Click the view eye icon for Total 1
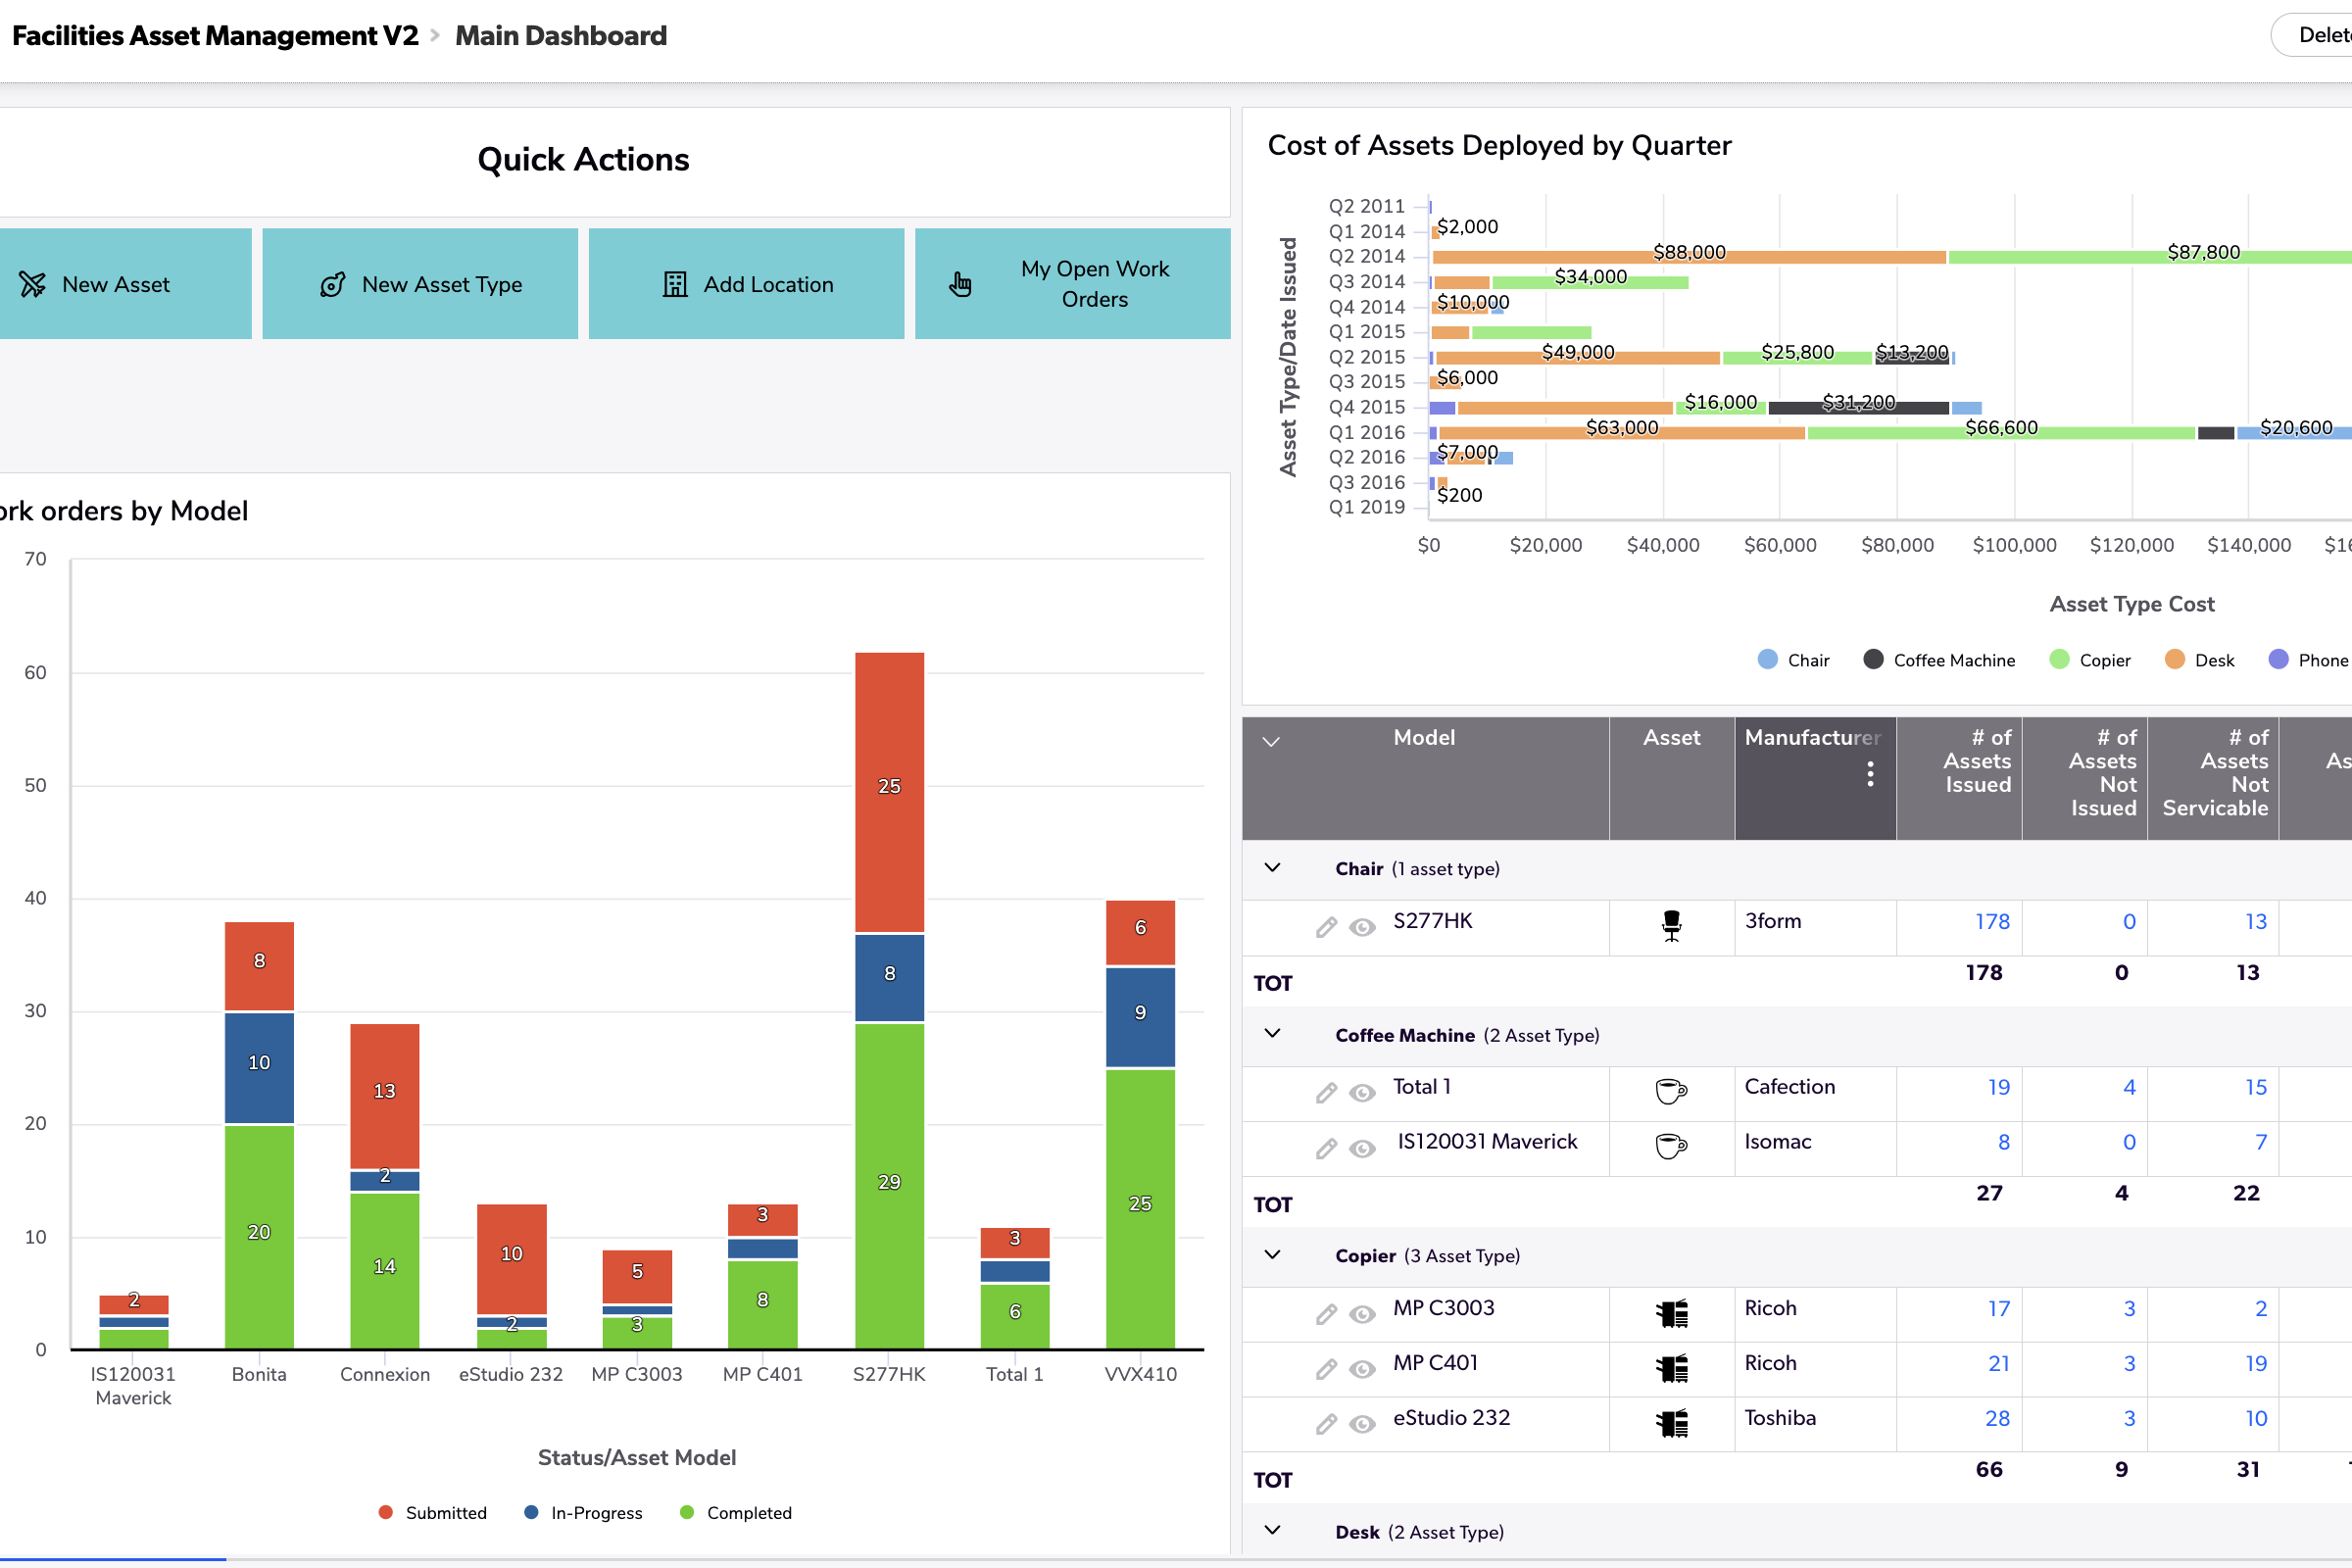This screenshot has width=2352, height=1568. pos(1362,1093)
